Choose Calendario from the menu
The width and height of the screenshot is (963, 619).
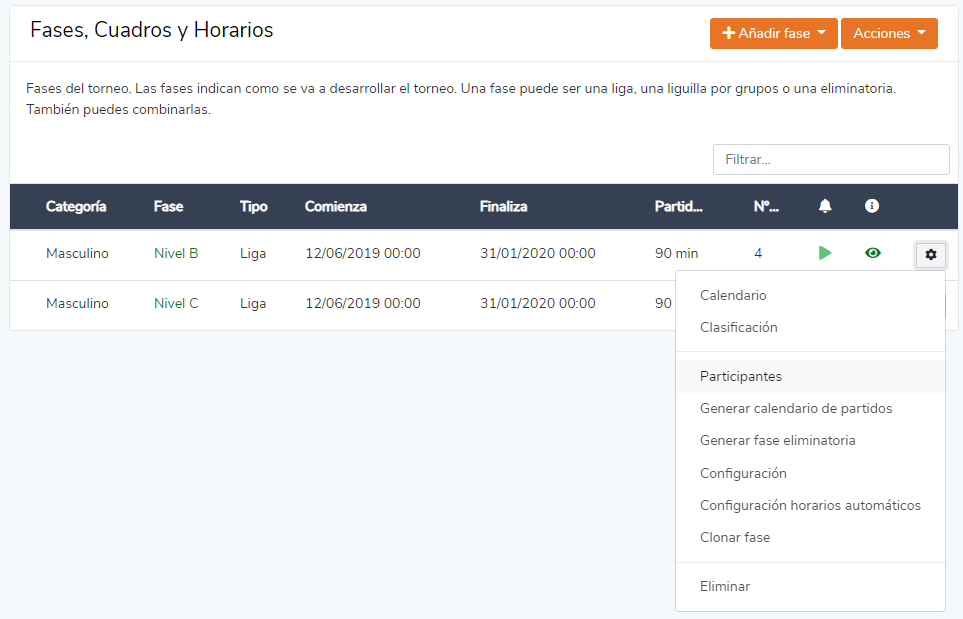pos(810,295)
